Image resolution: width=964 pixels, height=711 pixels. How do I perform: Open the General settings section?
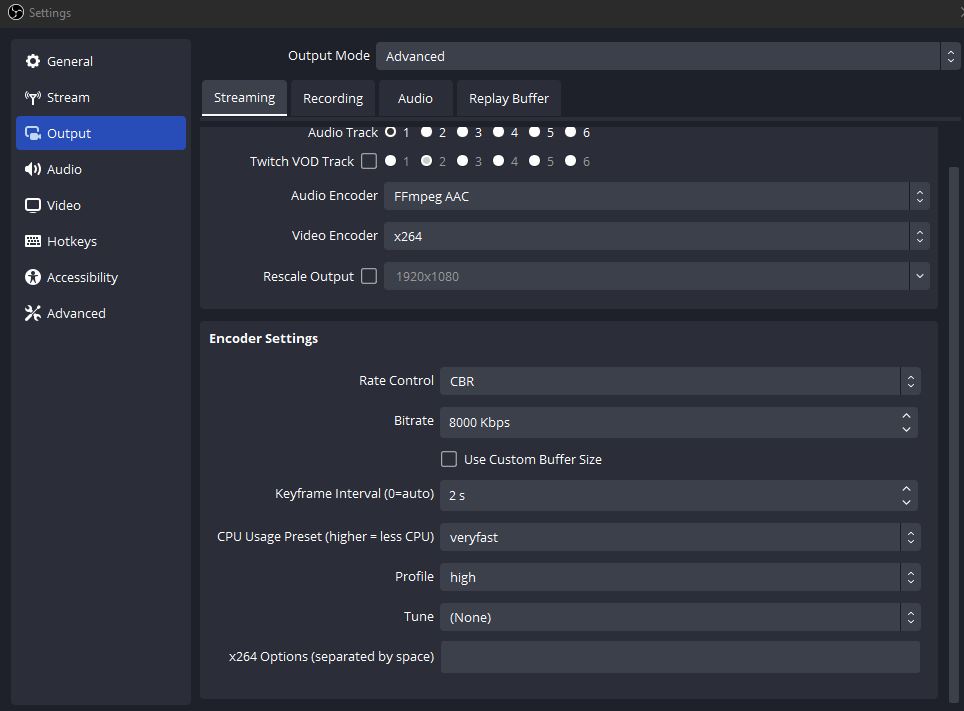[69, 61]
